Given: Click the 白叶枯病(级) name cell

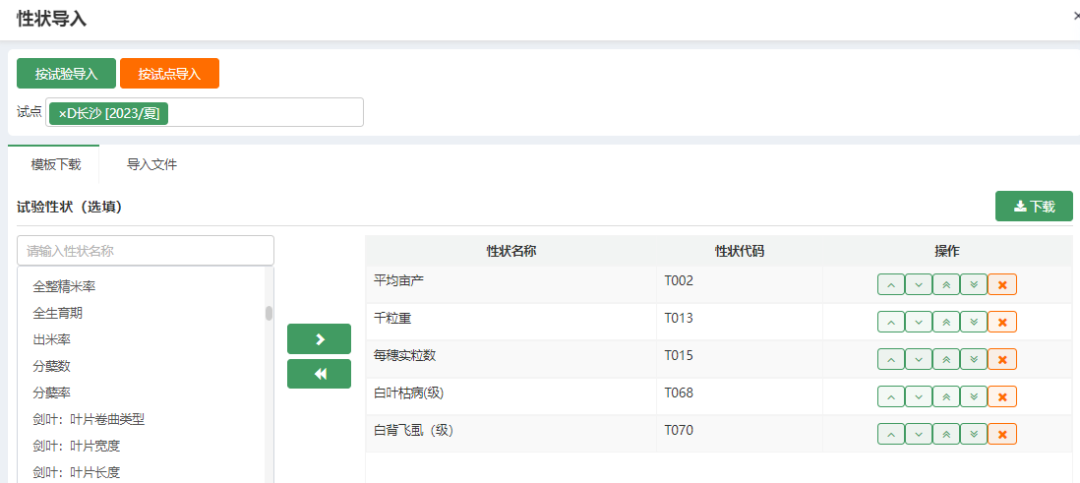Looking at the screenshot, I should click(x=511, y=396).
